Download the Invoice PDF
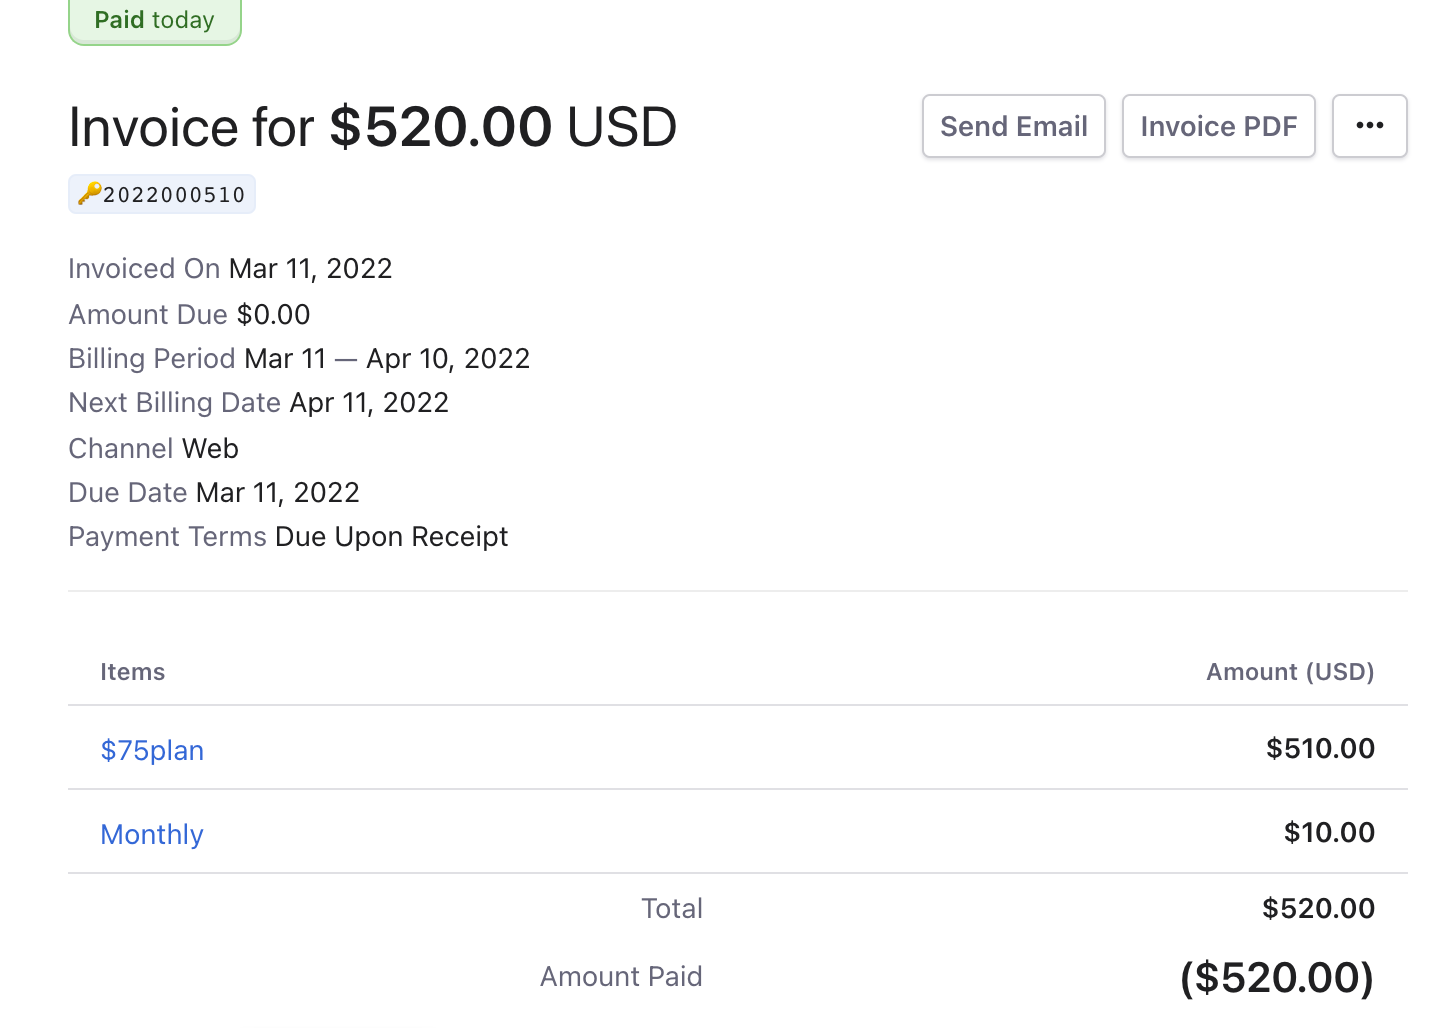Viewport: 1440px width, 1028px height. [x=1218, y=126]
